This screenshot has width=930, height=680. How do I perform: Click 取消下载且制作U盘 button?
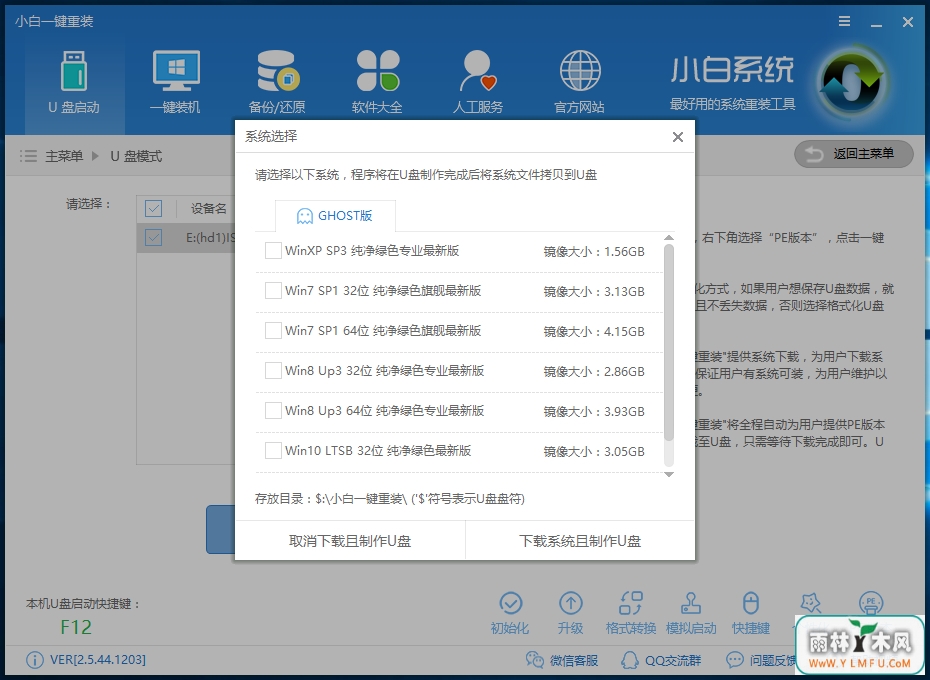point(350,541)
